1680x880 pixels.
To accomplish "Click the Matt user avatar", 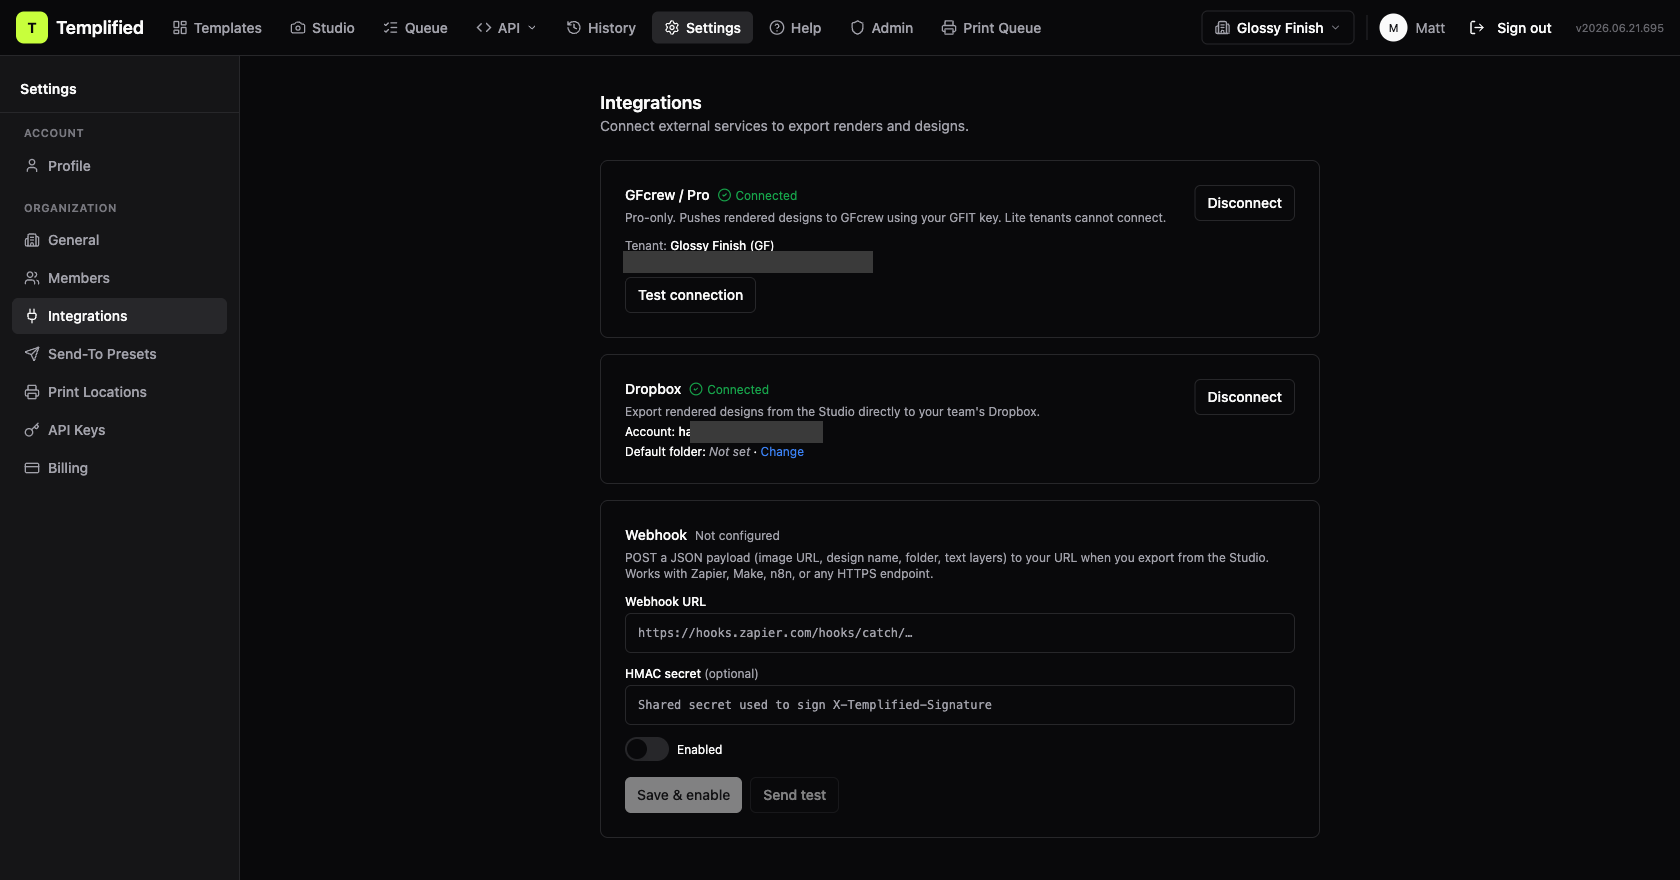I will [x=1393, y=28].
